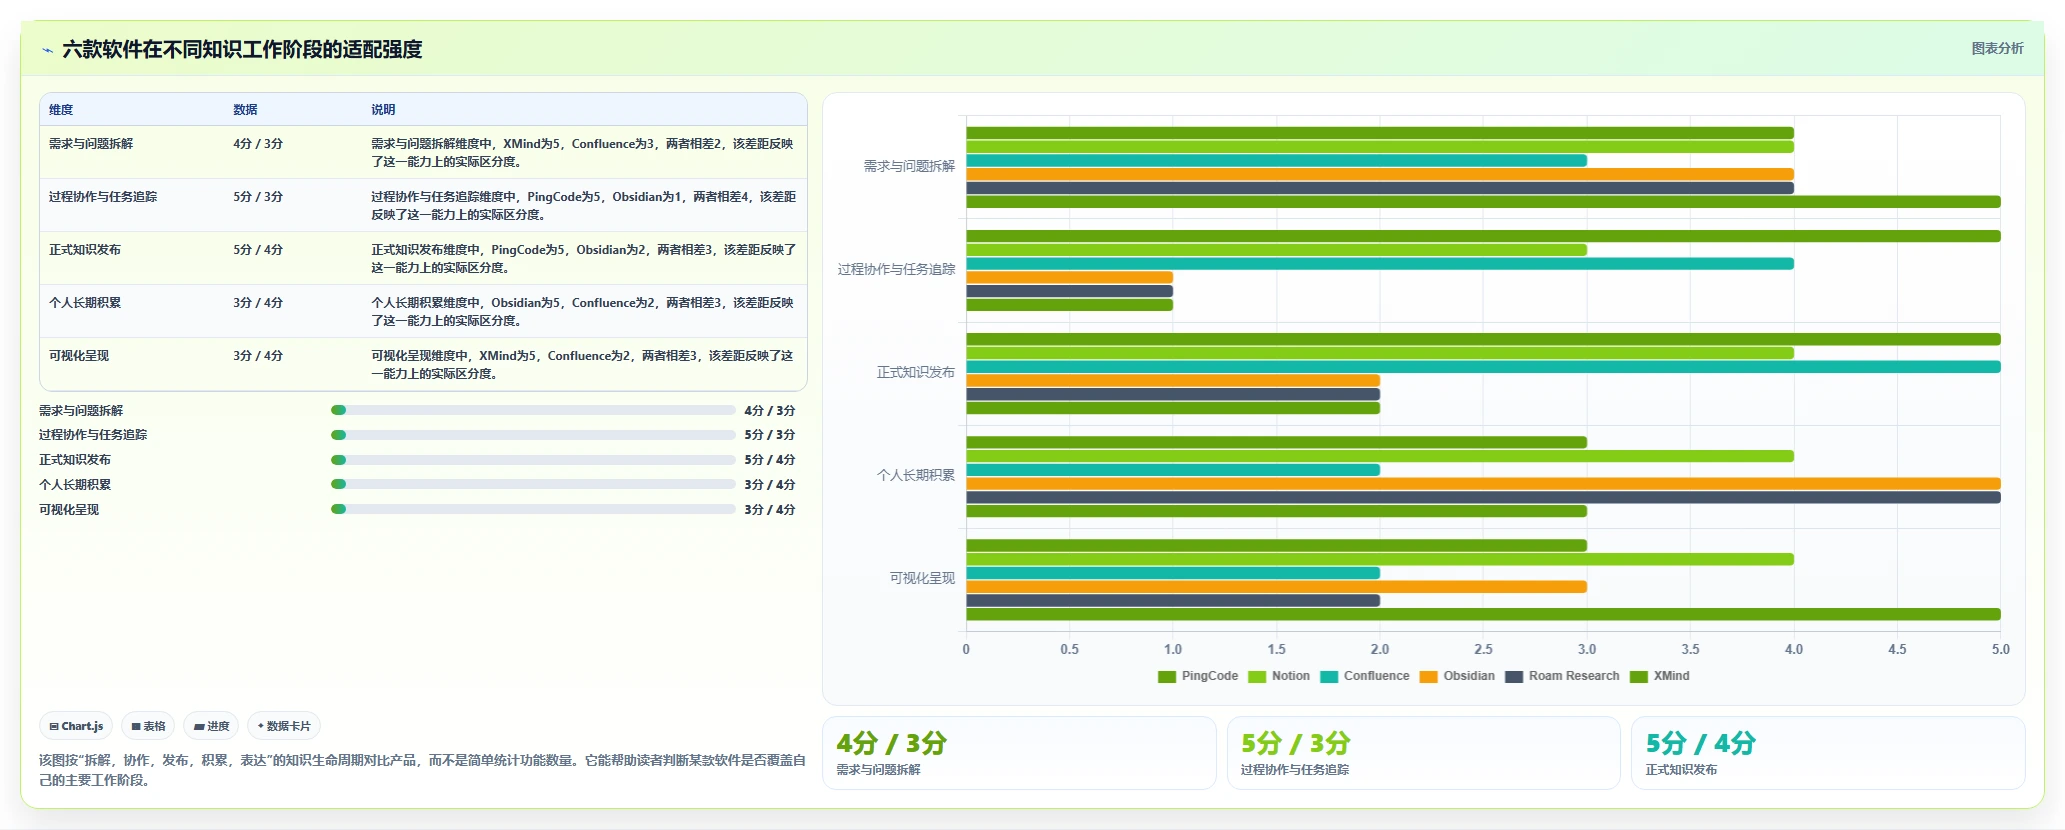
Task: Click the footer paragraph starting with 该图按
Action: (x=422, y=770)
